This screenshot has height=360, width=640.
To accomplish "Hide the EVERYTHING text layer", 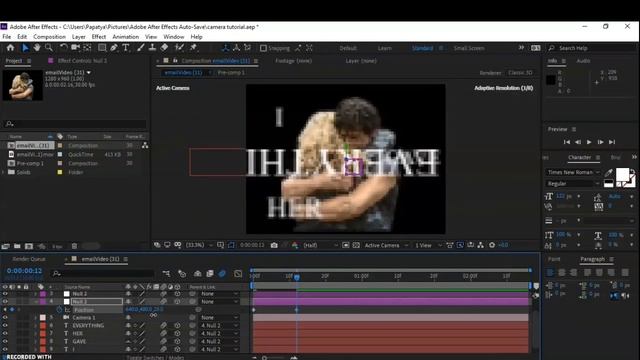I will (5, 326).
